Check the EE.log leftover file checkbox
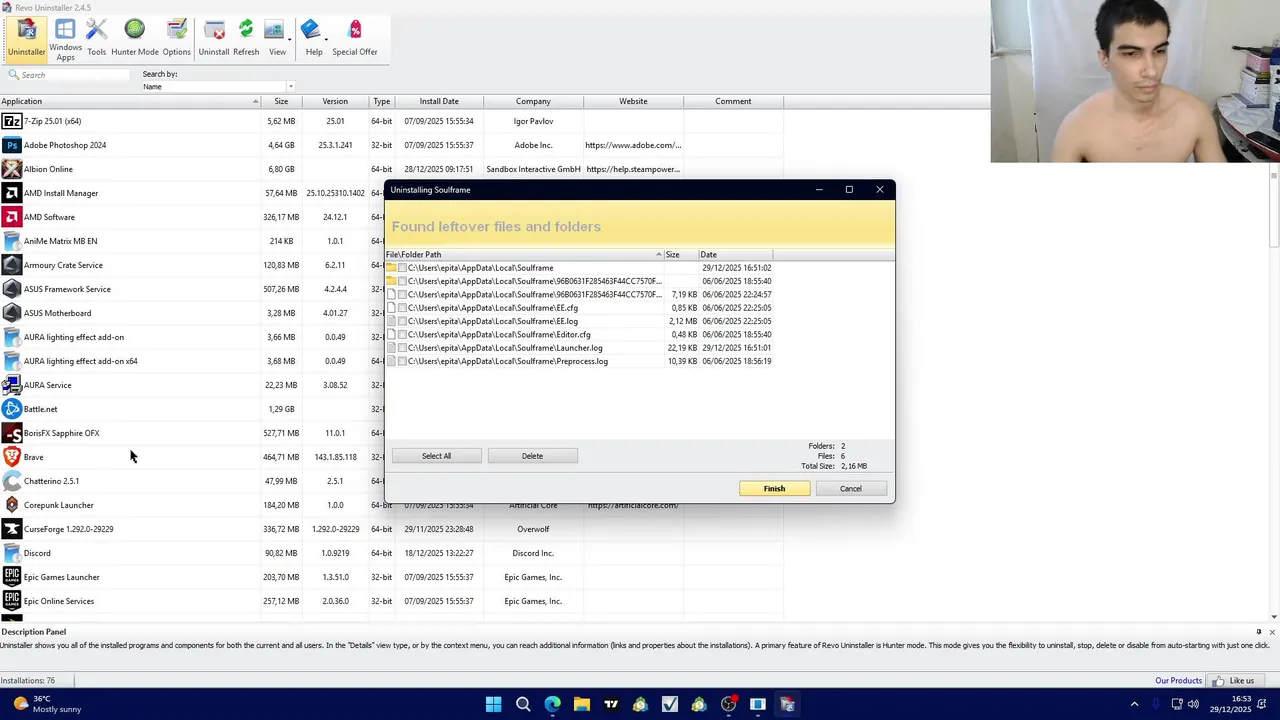 tap(402, 321)
